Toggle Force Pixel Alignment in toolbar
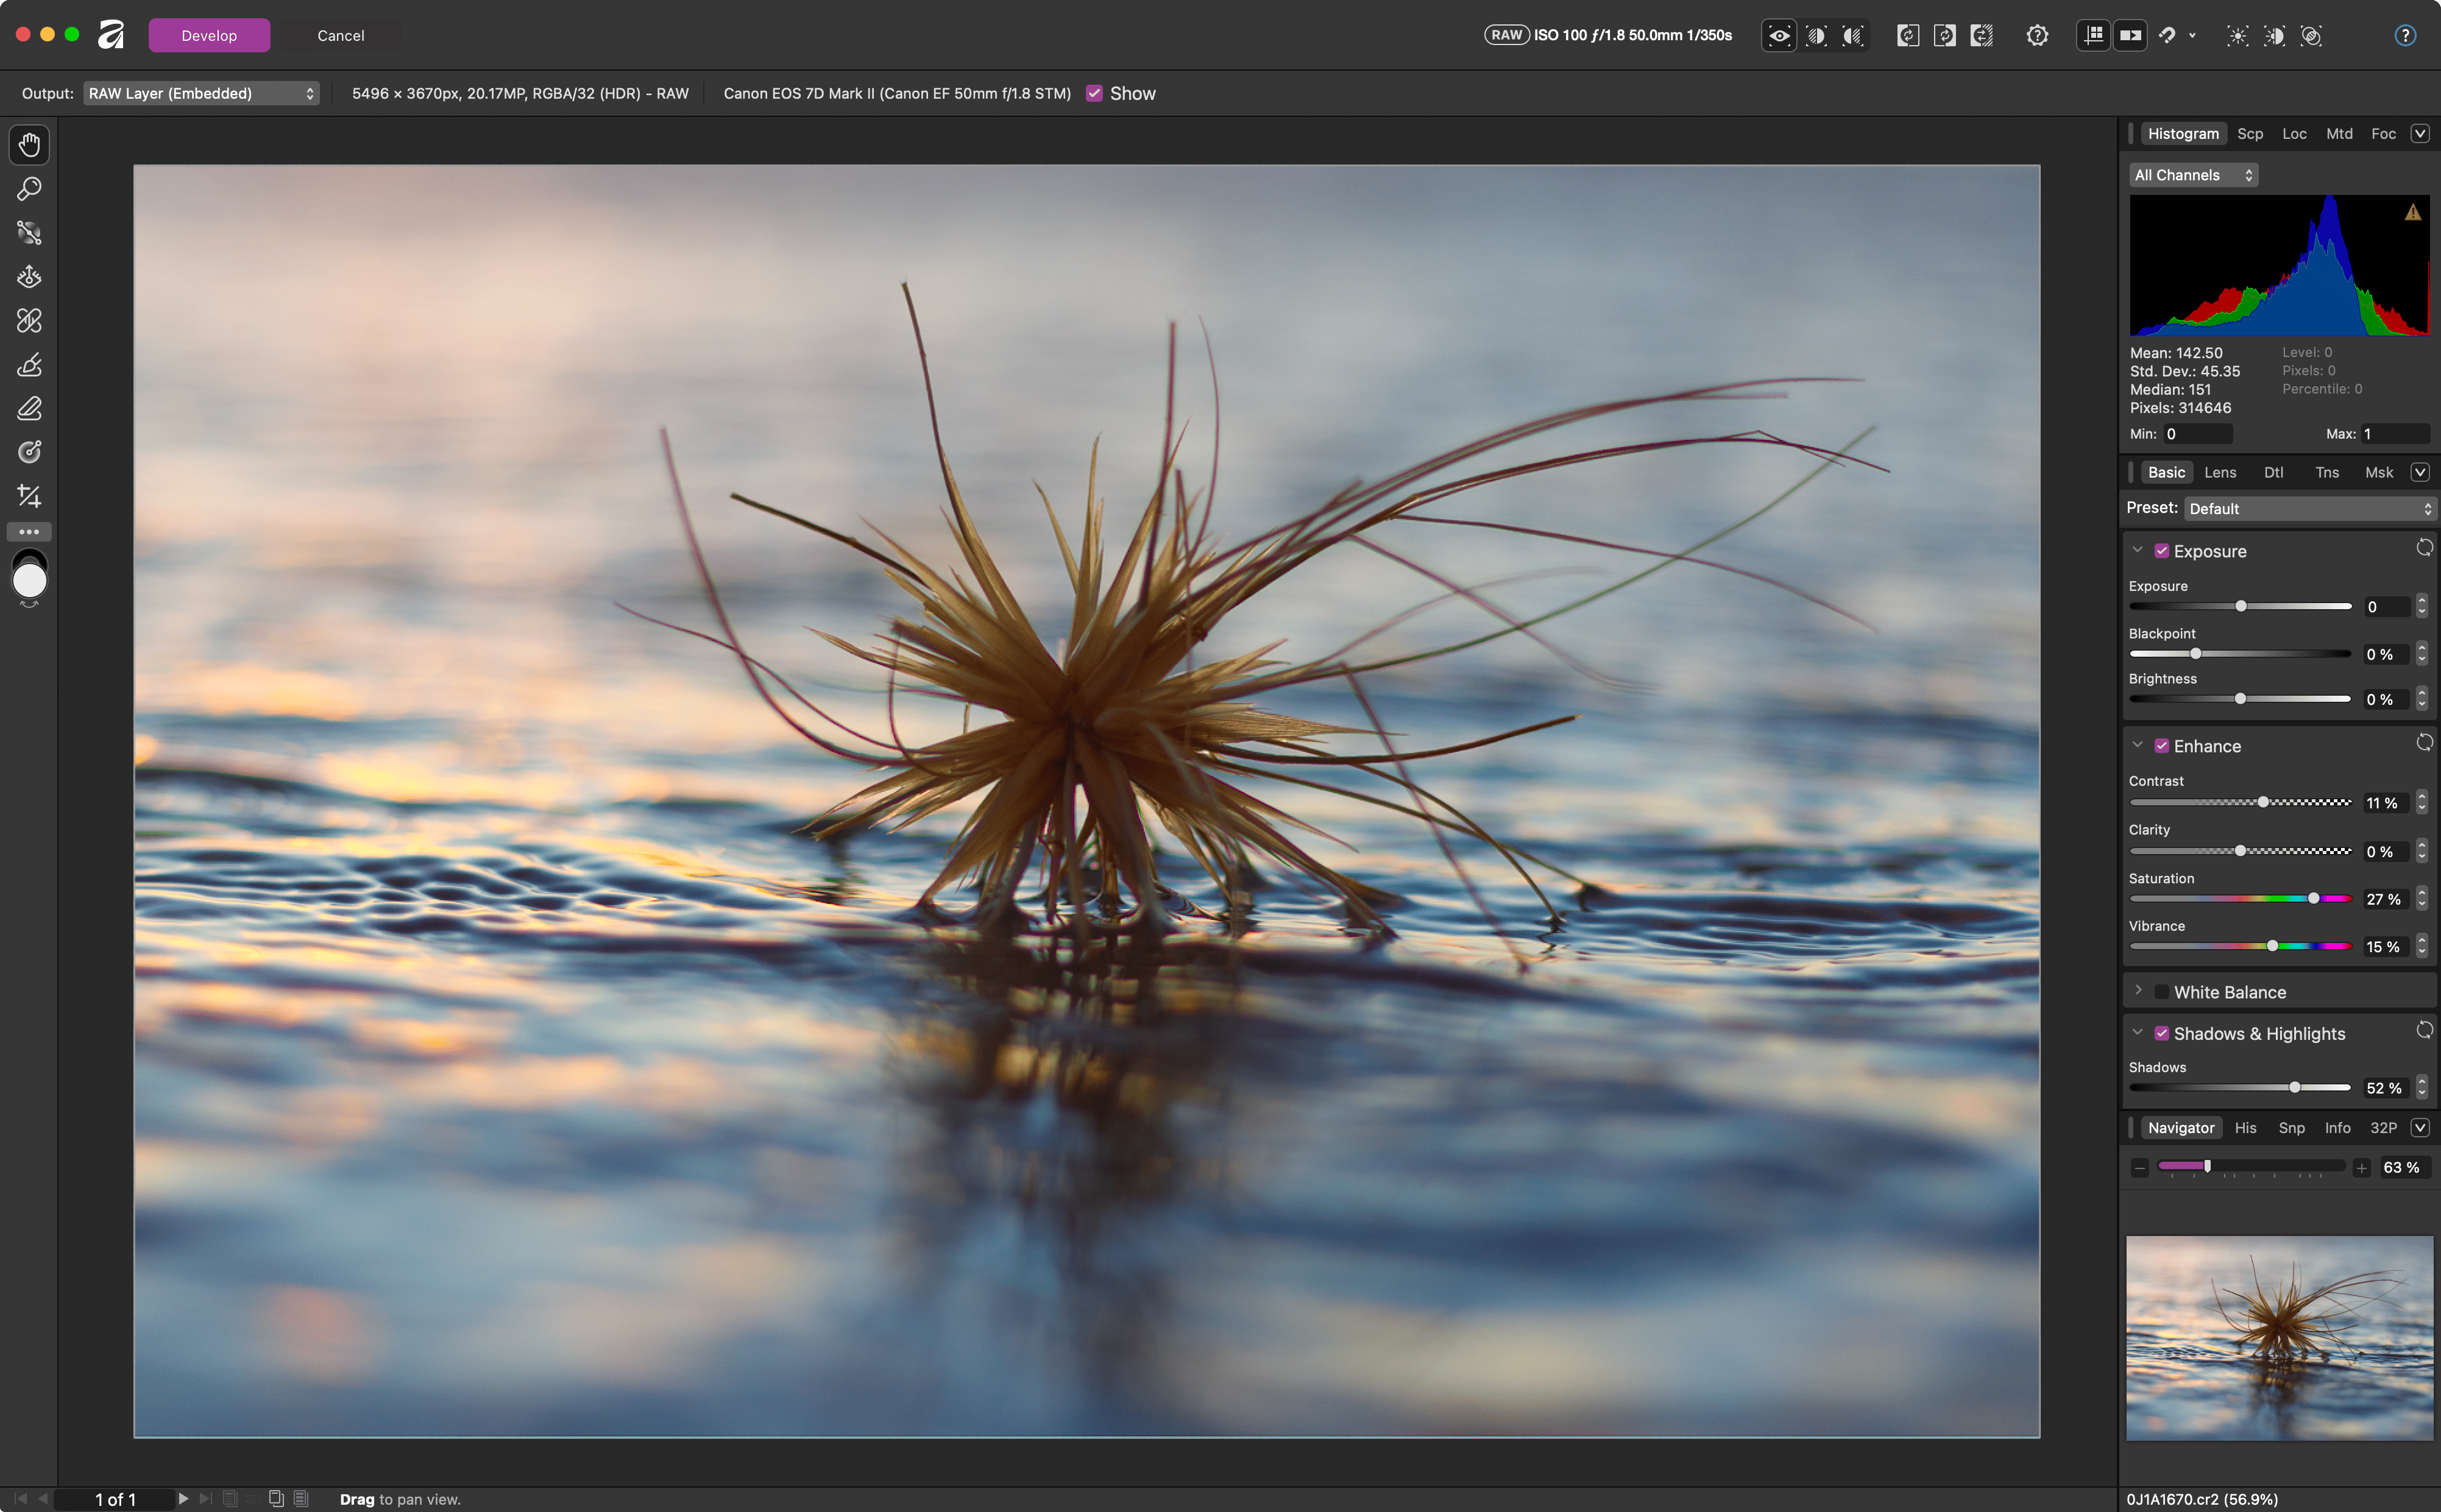 click(2094, 36)
